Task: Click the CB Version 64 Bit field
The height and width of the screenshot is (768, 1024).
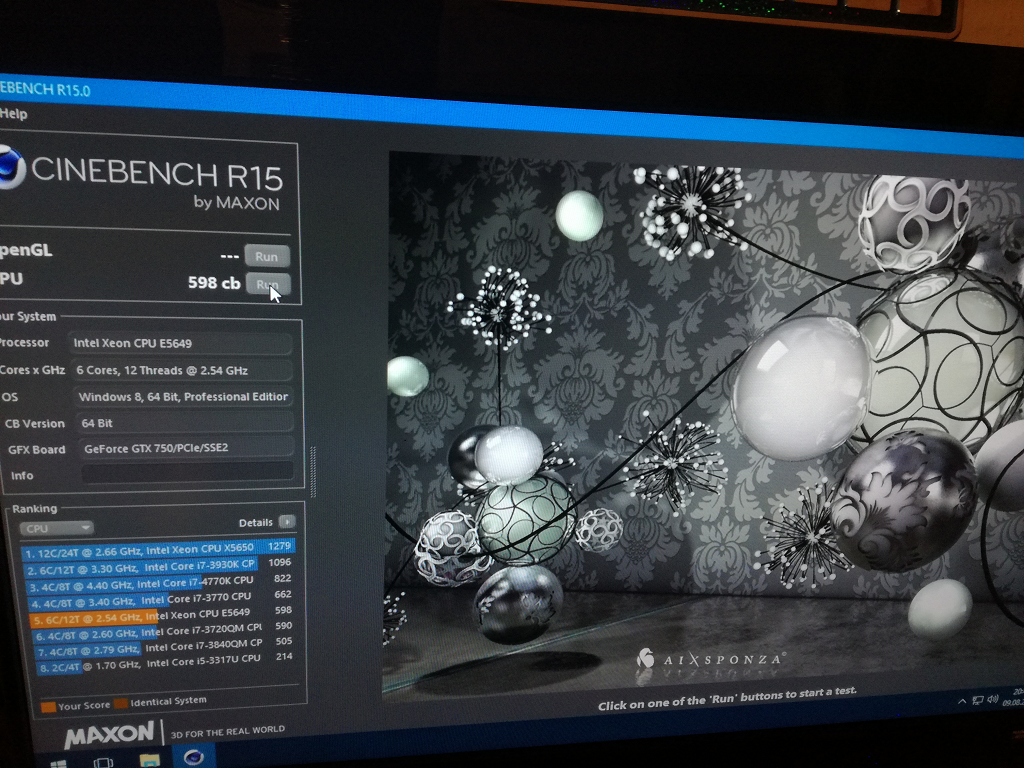Action: coord(184,423)
